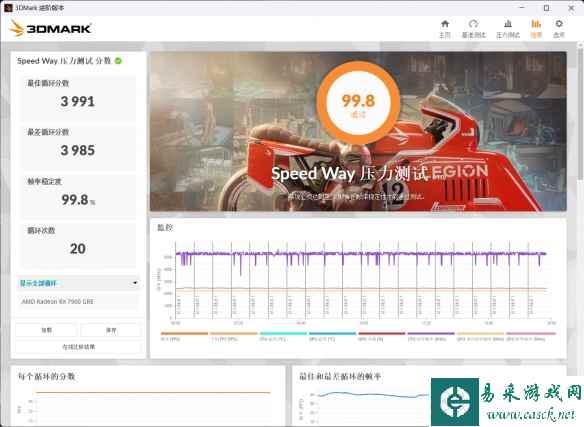Toggle the pink legend swatch
Screen dimensions: 584x427
click(531, 333)
